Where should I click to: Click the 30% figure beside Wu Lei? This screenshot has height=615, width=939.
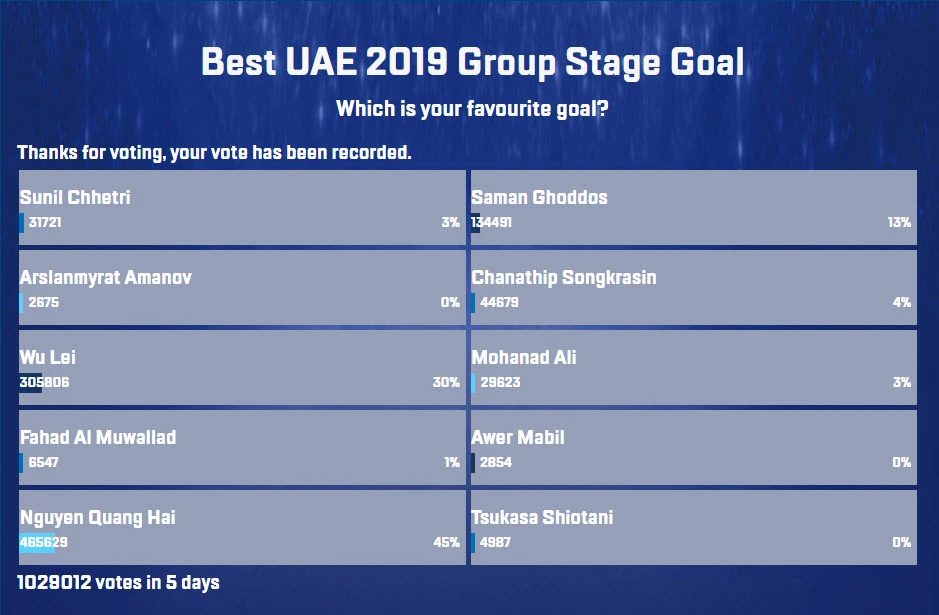tap(447, 383)
